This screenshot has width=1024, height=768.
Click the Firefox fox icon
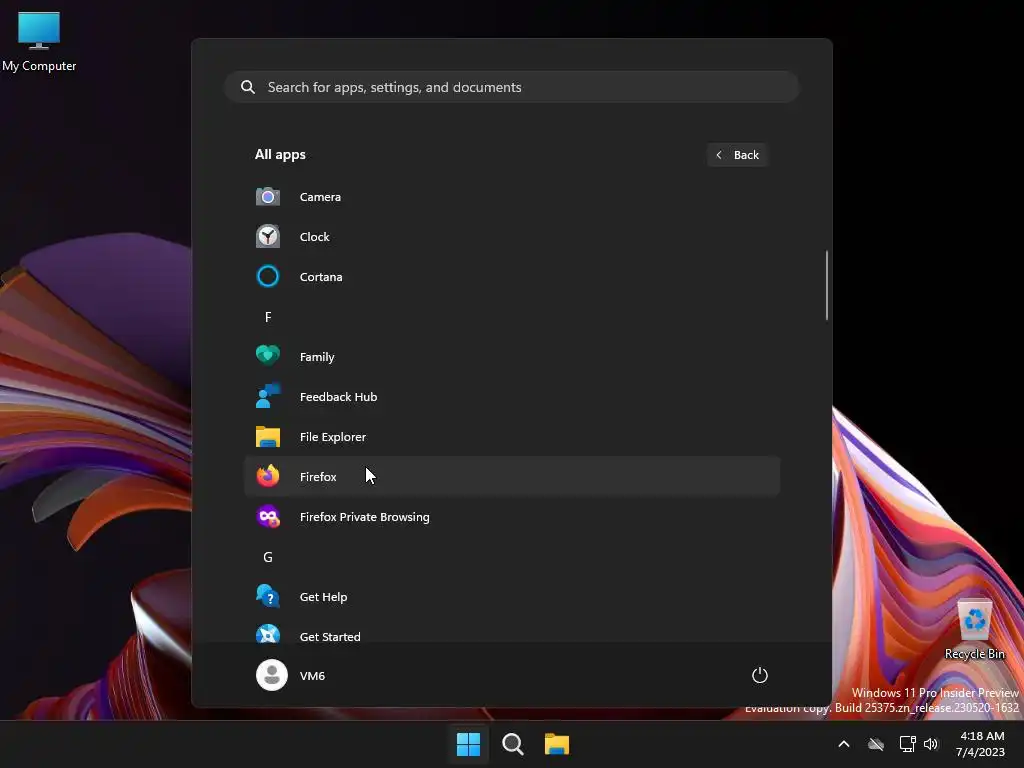[268, 476]
